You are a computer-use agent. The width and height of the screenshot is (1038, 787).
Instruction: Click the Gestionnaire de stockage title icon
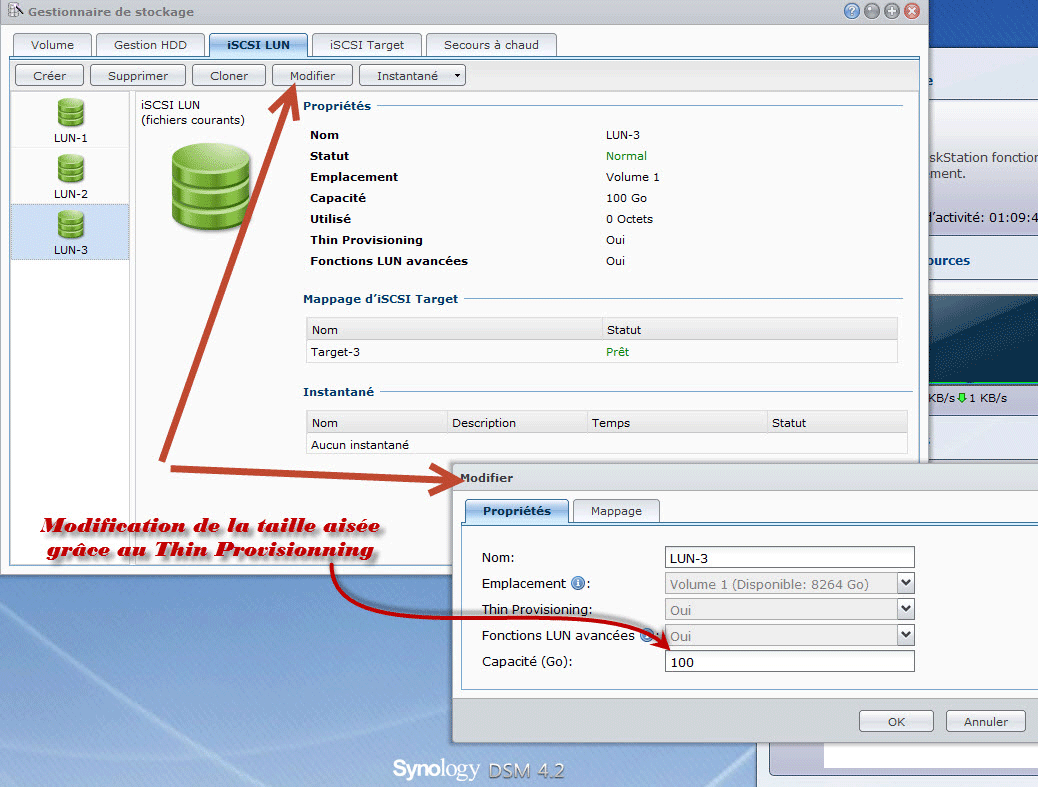(x=14, y=12)
